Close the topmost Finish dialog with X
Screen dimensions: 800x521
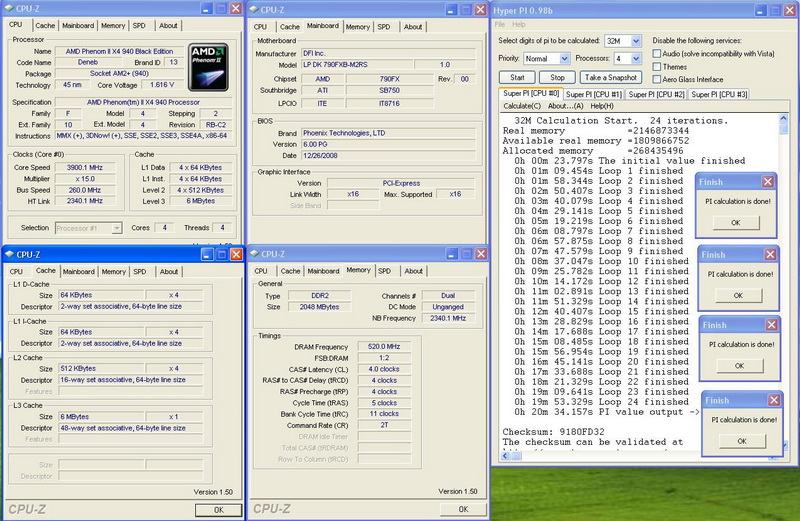pos(767,182)
